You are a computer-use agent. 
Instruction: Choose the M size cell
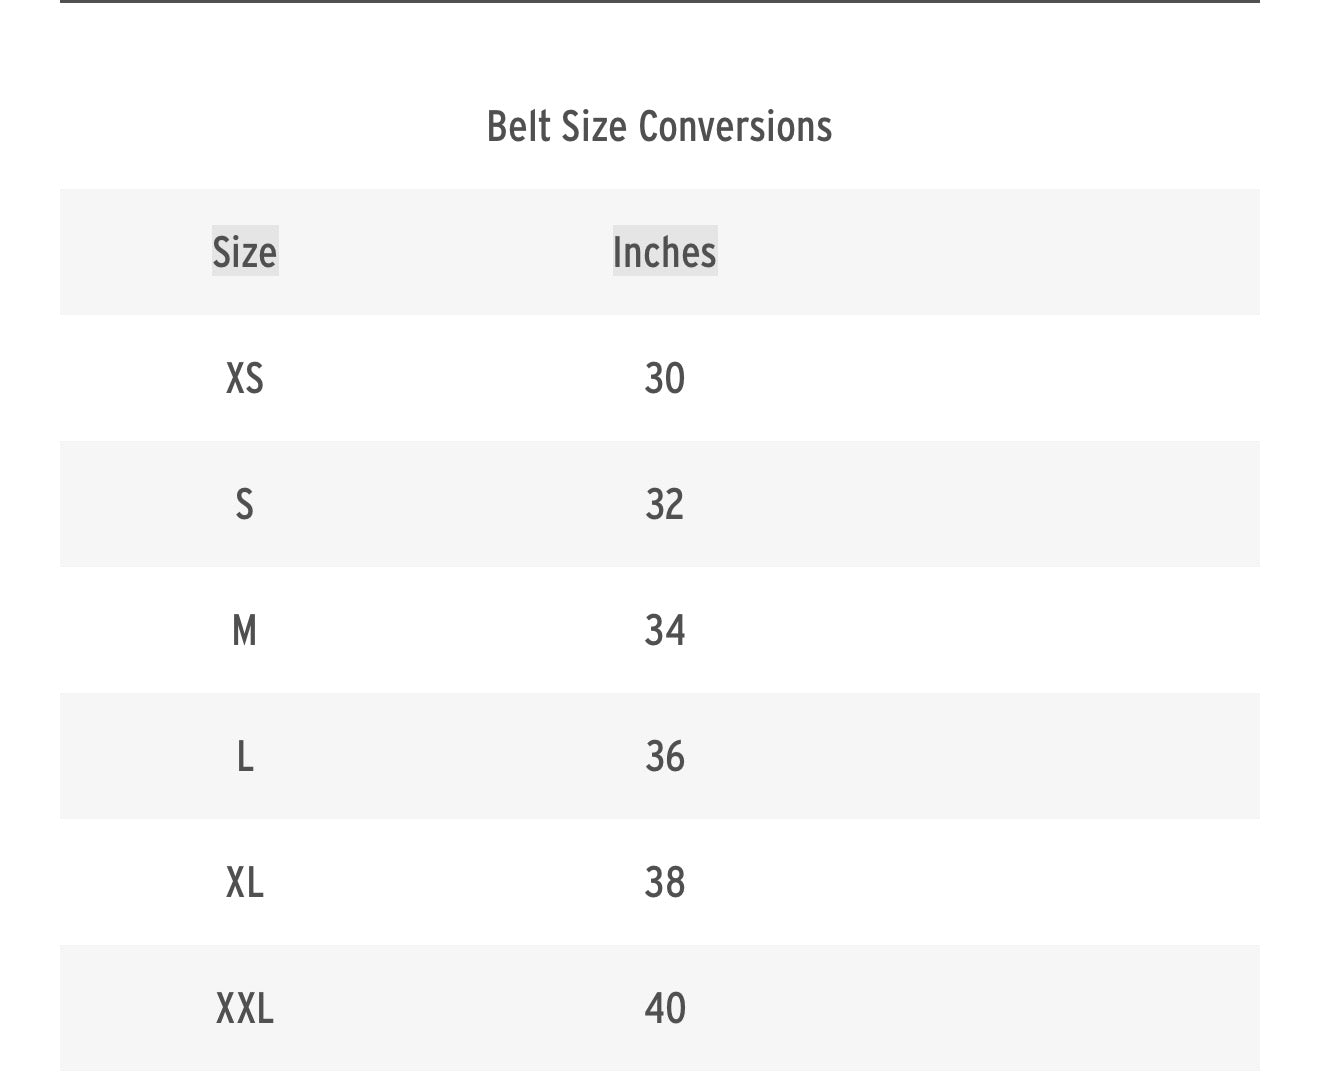pos(245,630)
